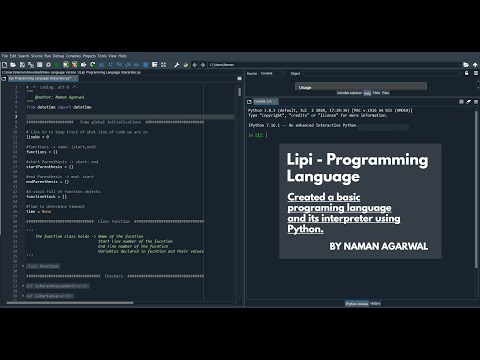Open the View menu
This screenshot has height=360, width=480.
[x=112, y=56]
